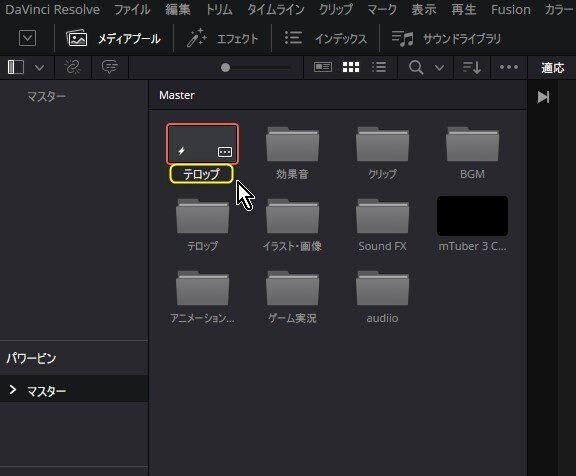The image size is (576, 476).
Task: Click the mTuber 3 C... name label
Action: coord(472,246)
